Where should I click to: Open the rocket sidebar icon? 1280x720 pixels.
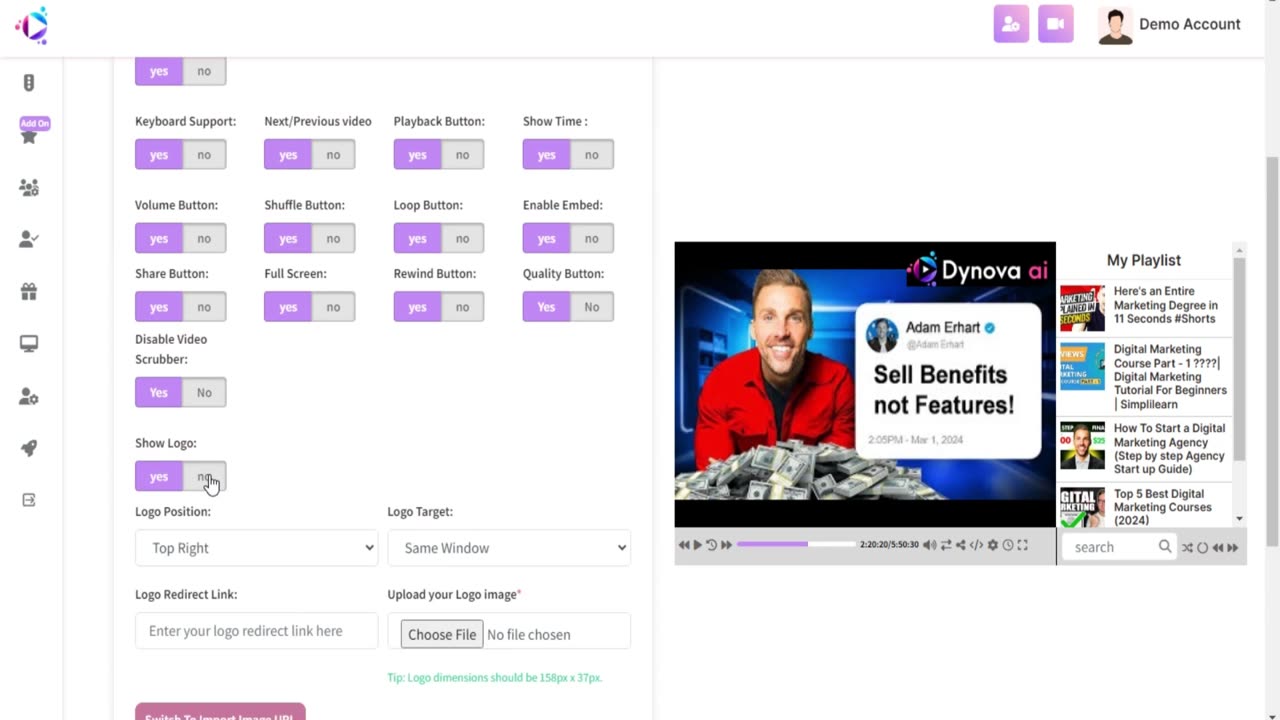[x=29, y=448]
